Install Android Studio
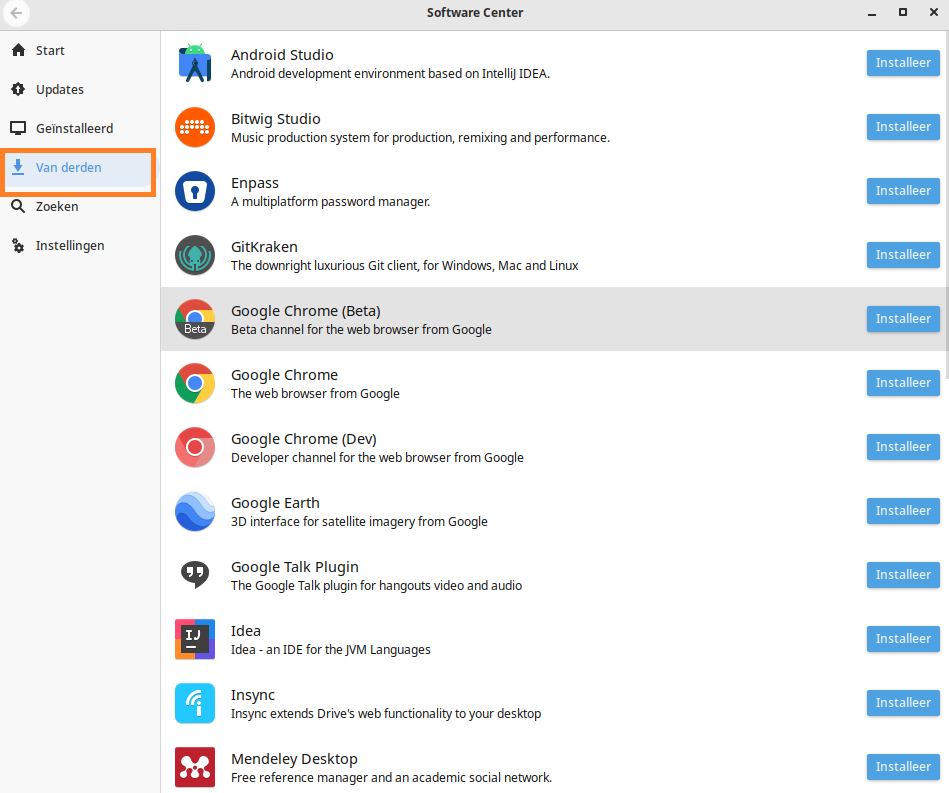 click(x=903, y=63)
